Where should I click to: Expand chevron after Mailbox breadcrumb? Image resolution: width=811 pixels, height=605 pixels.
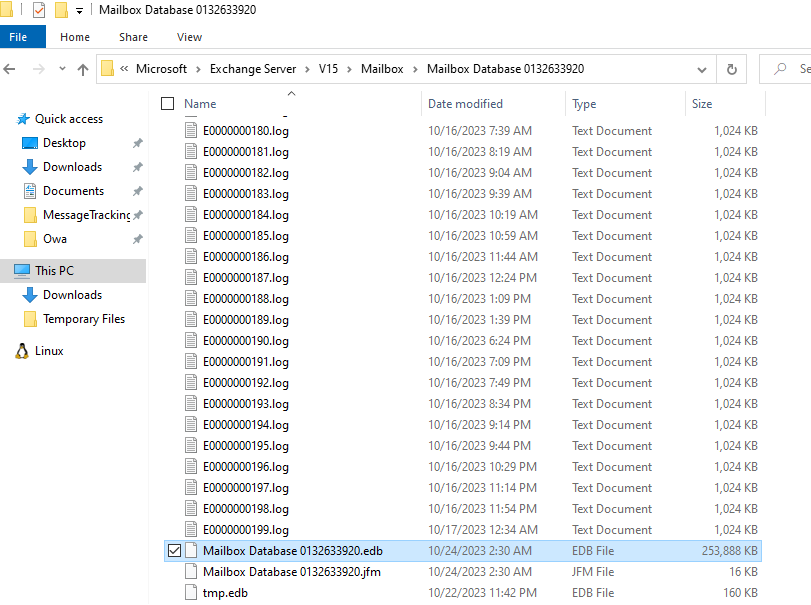click(x=415, y=69)
